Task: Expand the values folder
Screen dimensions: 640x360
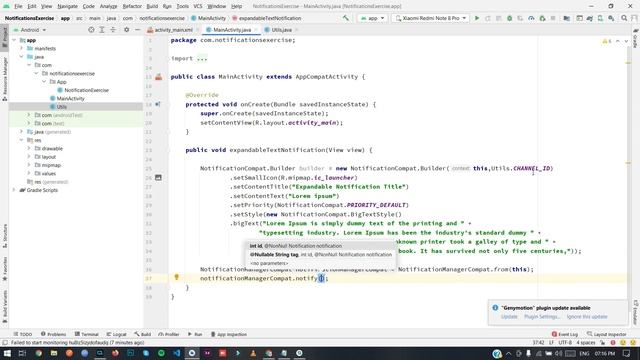Action: [x=29, y=173]
